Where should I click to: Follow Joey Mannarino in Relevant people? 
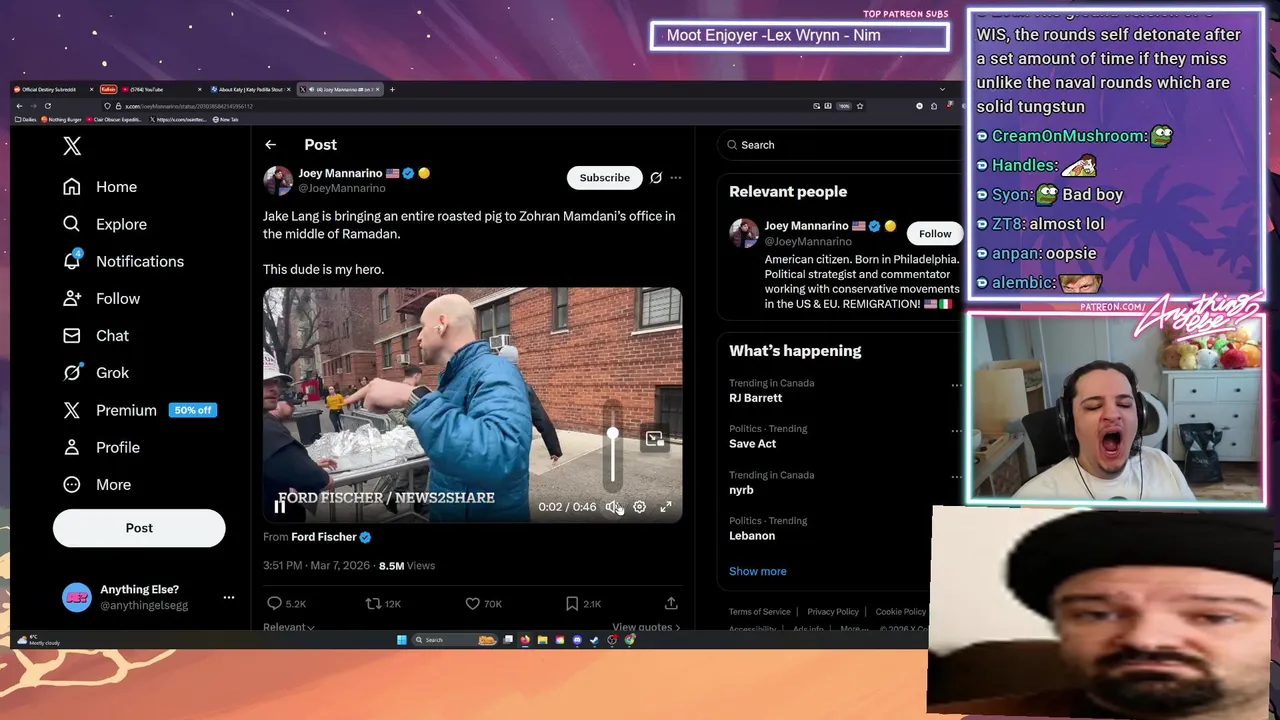[x=935, y=234]
